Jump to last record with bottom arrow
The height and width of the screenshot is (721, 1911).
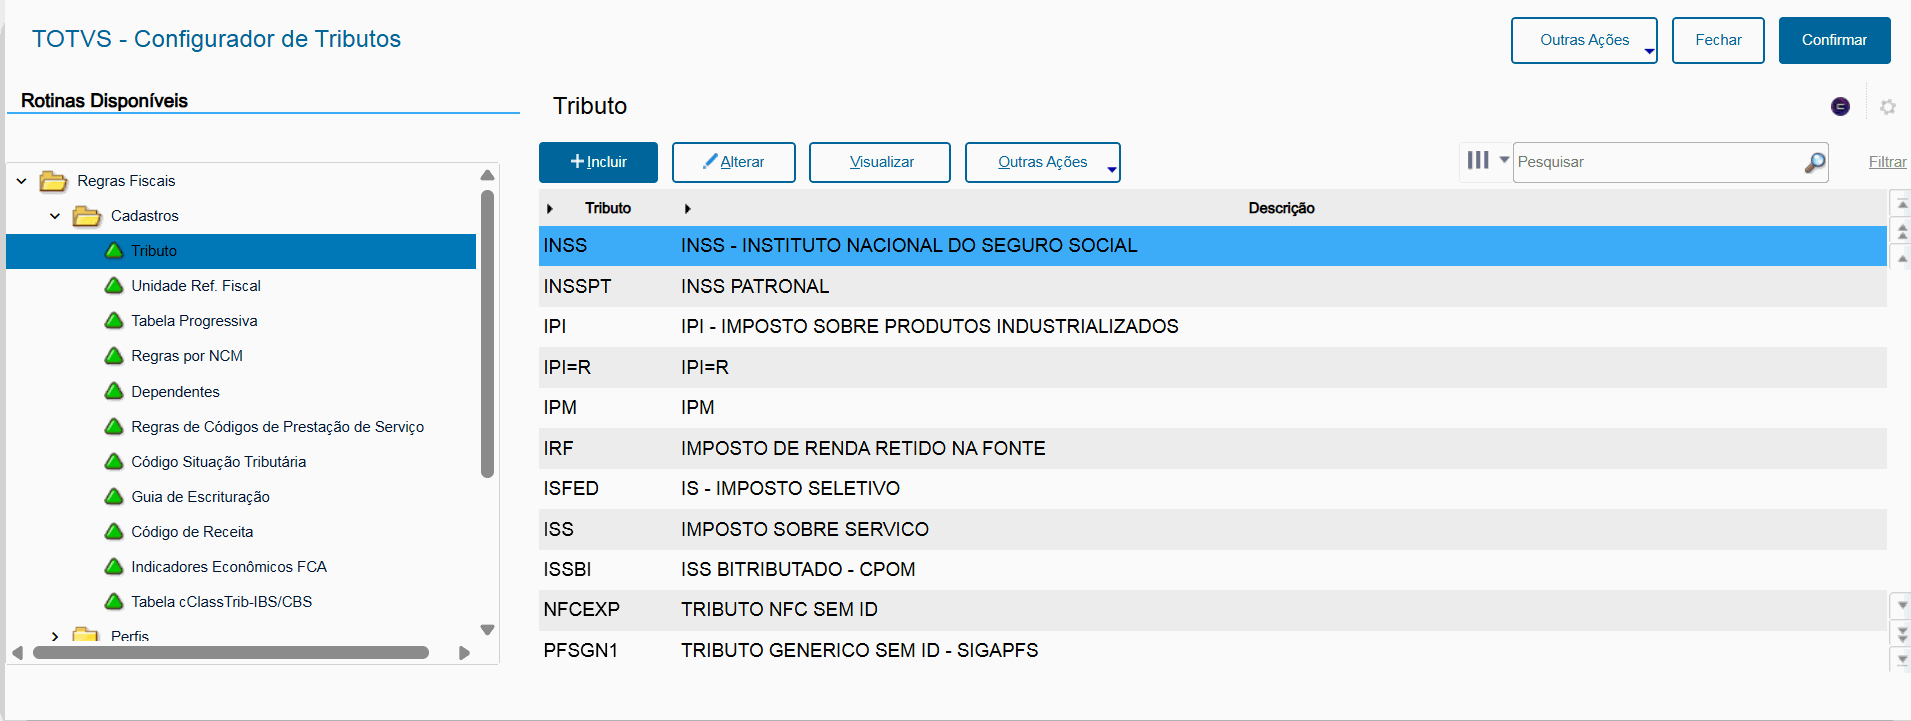(1902, 659)
